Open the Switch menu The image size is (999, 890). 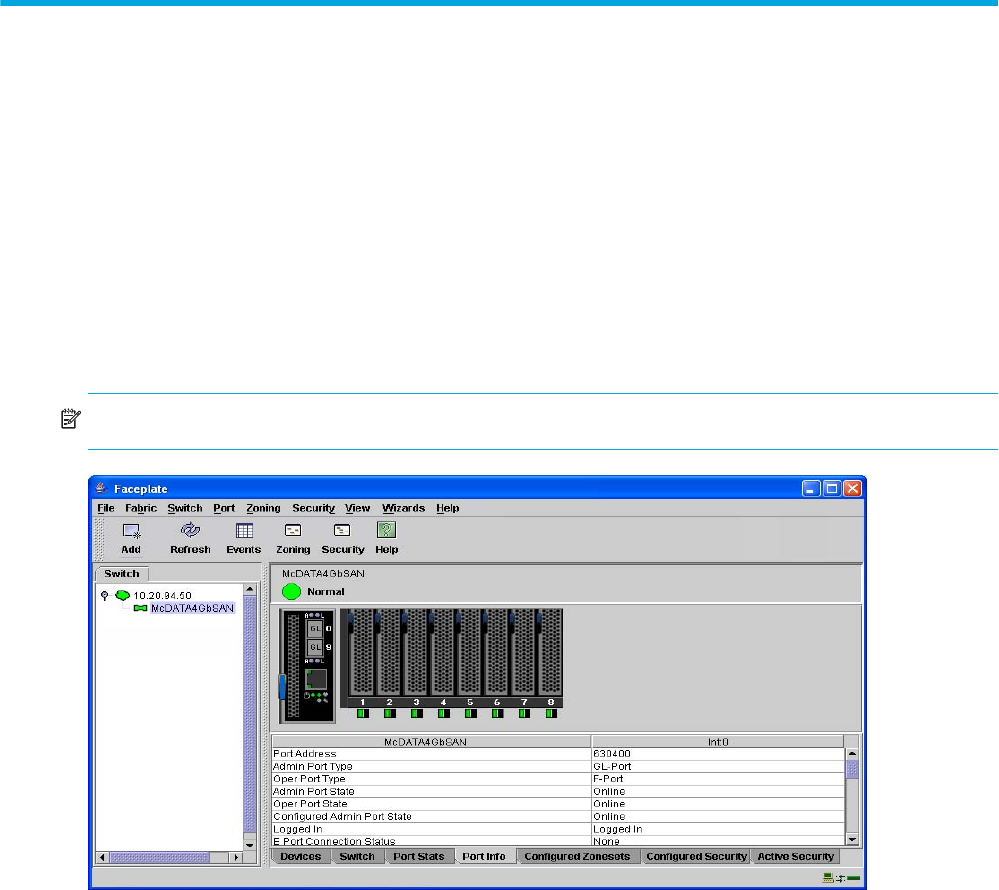click(185, 508)
